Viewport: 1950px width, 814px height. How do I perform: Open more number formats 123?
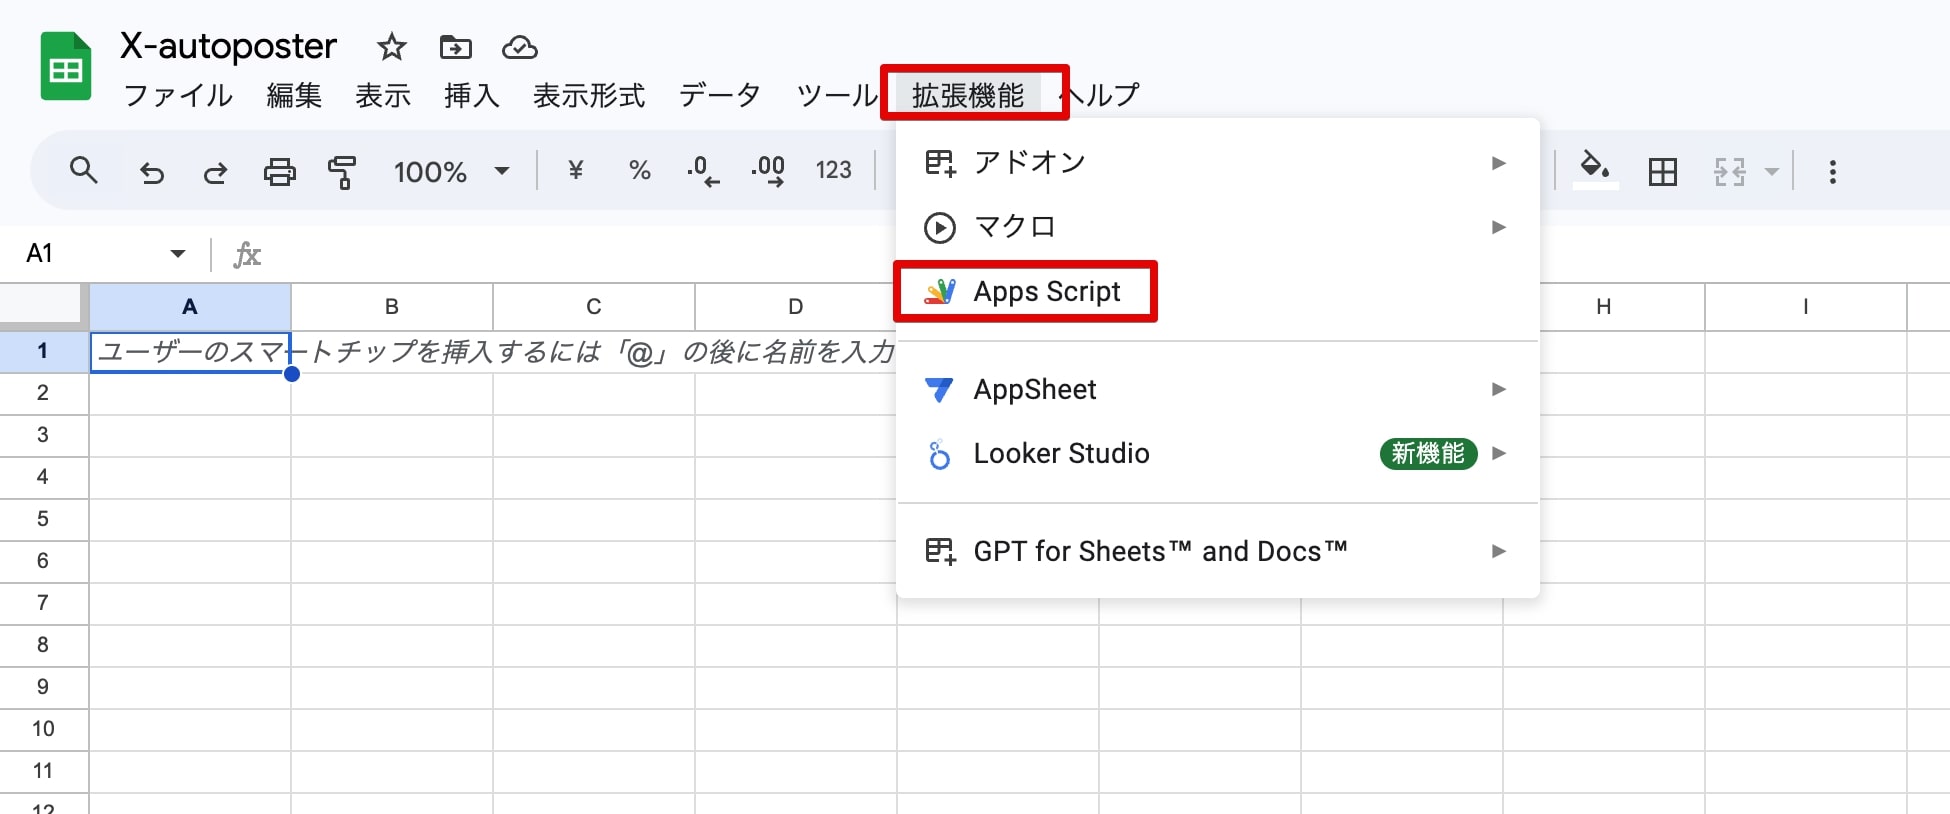(833, 170)
